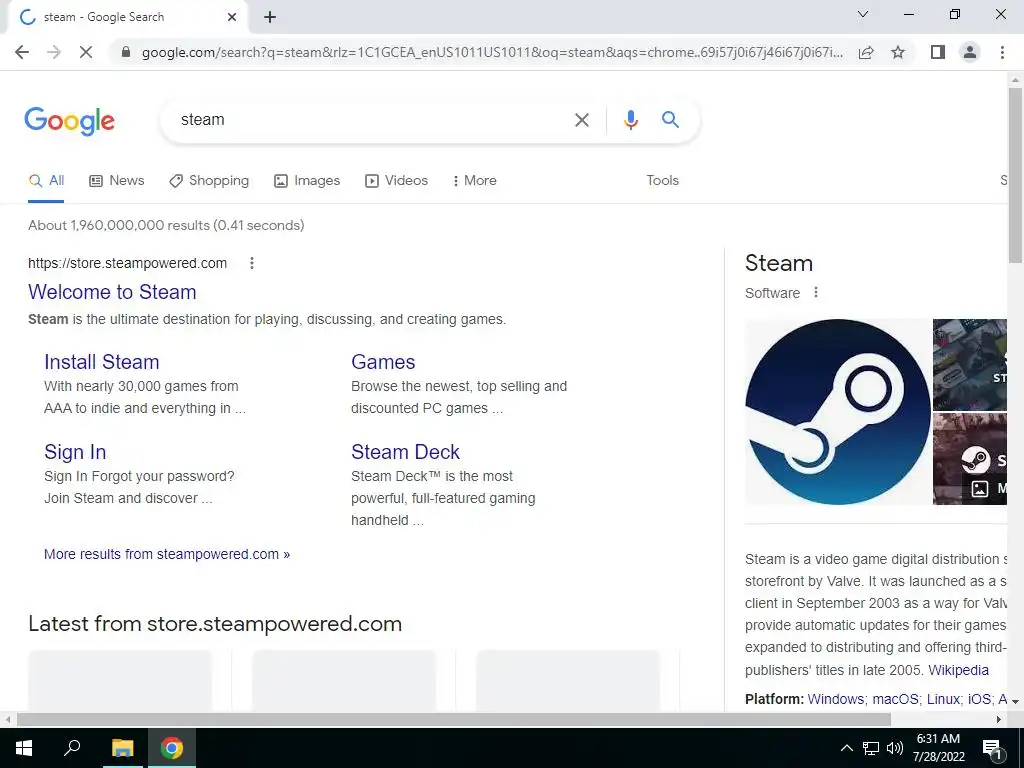This screenshot has height=768, width=1024.
Task: Go back using the browser back arrow
Action: coord(22,52)
